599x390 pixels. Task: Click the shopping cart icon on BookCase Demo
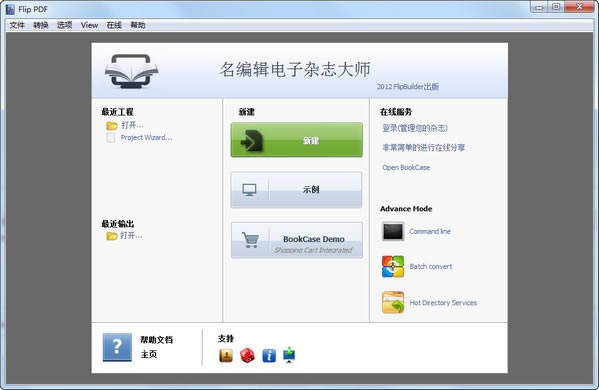250,240
